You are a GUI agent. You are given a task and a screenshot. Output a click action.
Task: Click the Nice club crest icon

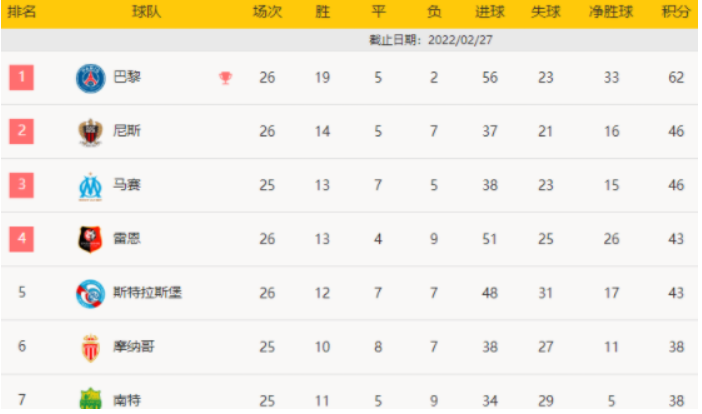point(90,132)
